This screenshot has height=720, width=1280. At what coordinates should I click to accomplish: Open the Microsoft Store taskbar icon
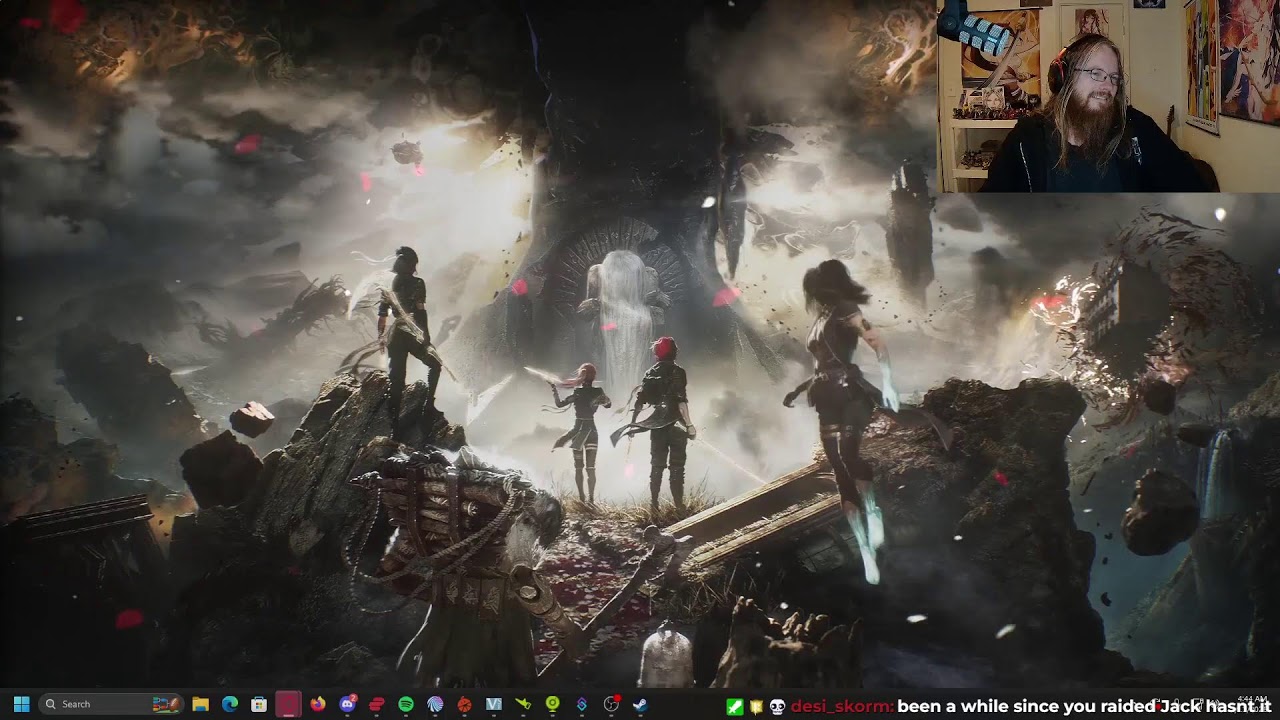click(259, 704)
